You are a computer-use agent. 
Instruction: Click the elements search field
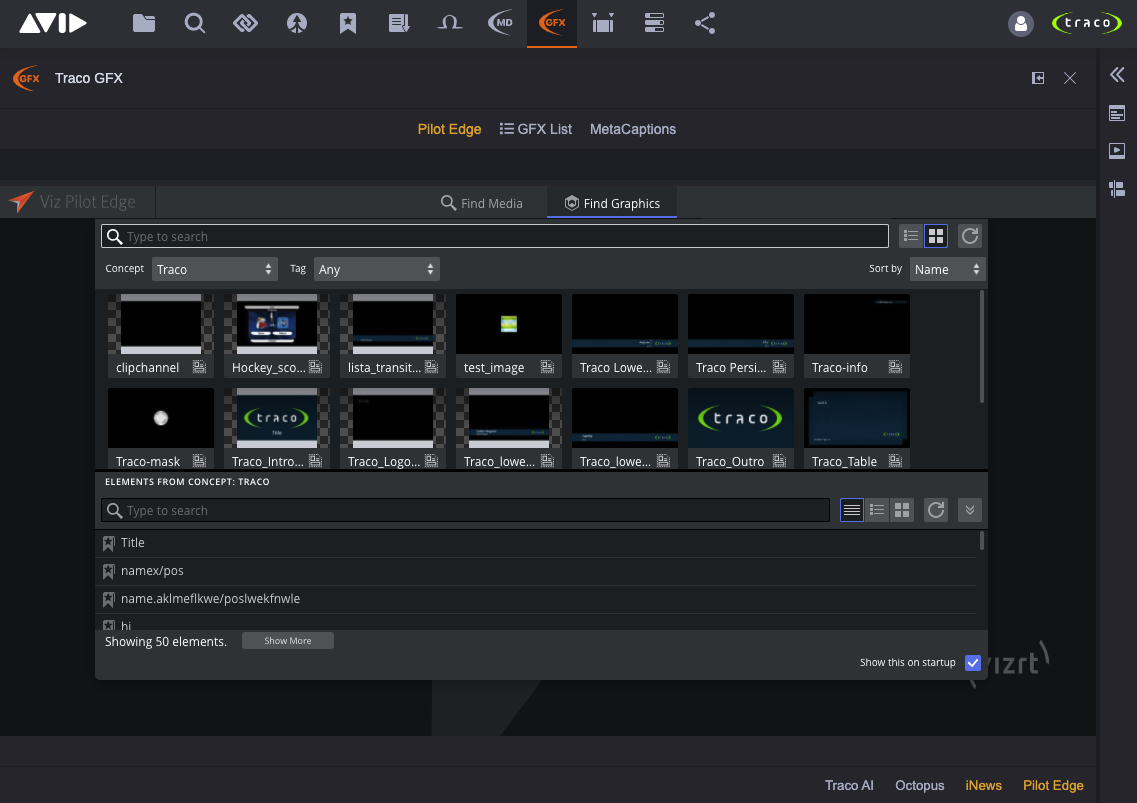click(466, 510)
